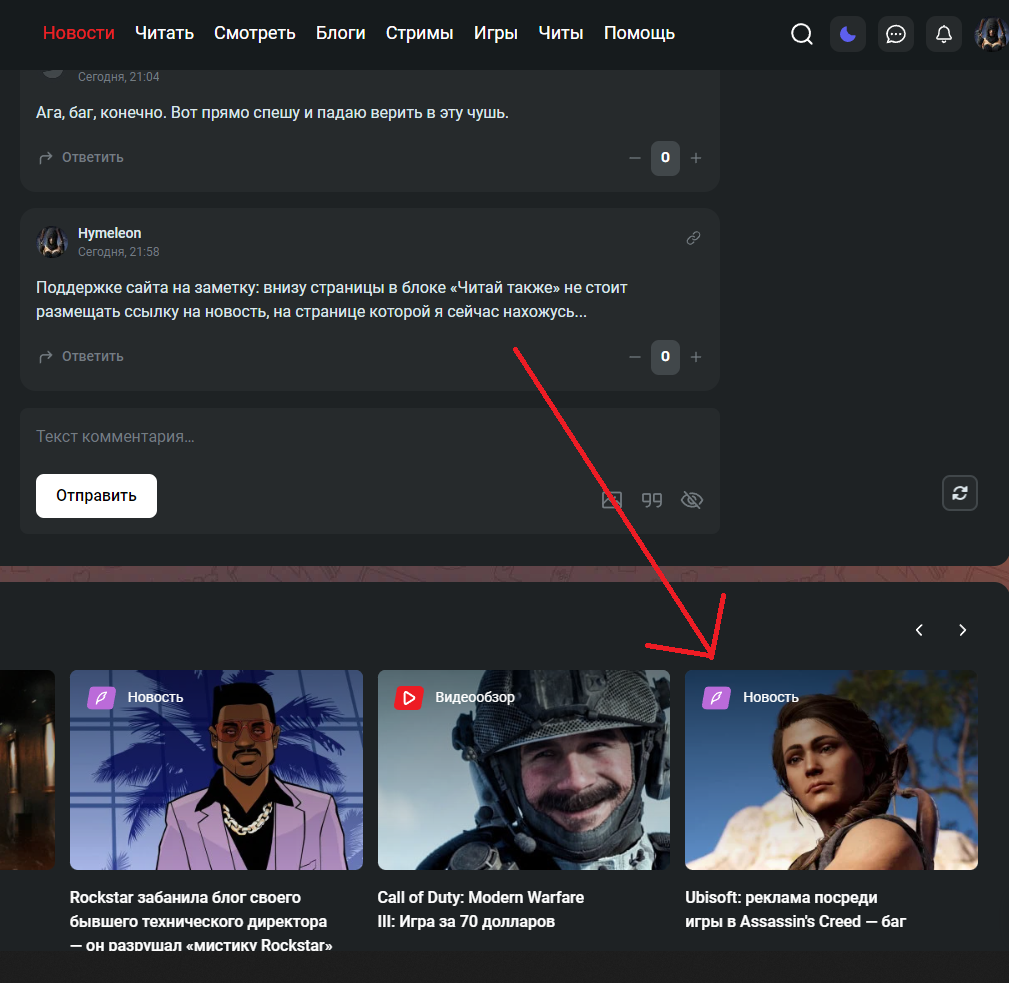The width and height of the screenshot is (1009, 983).
Task: Reply to Hymeleon's comment
Action: point(81,356)
